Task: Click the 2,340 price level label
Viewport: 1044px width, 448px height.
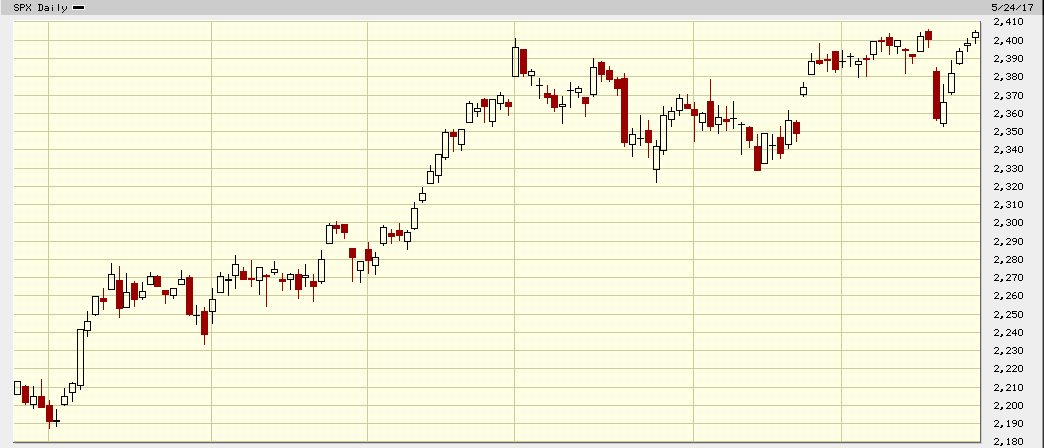Action: 1008,150
